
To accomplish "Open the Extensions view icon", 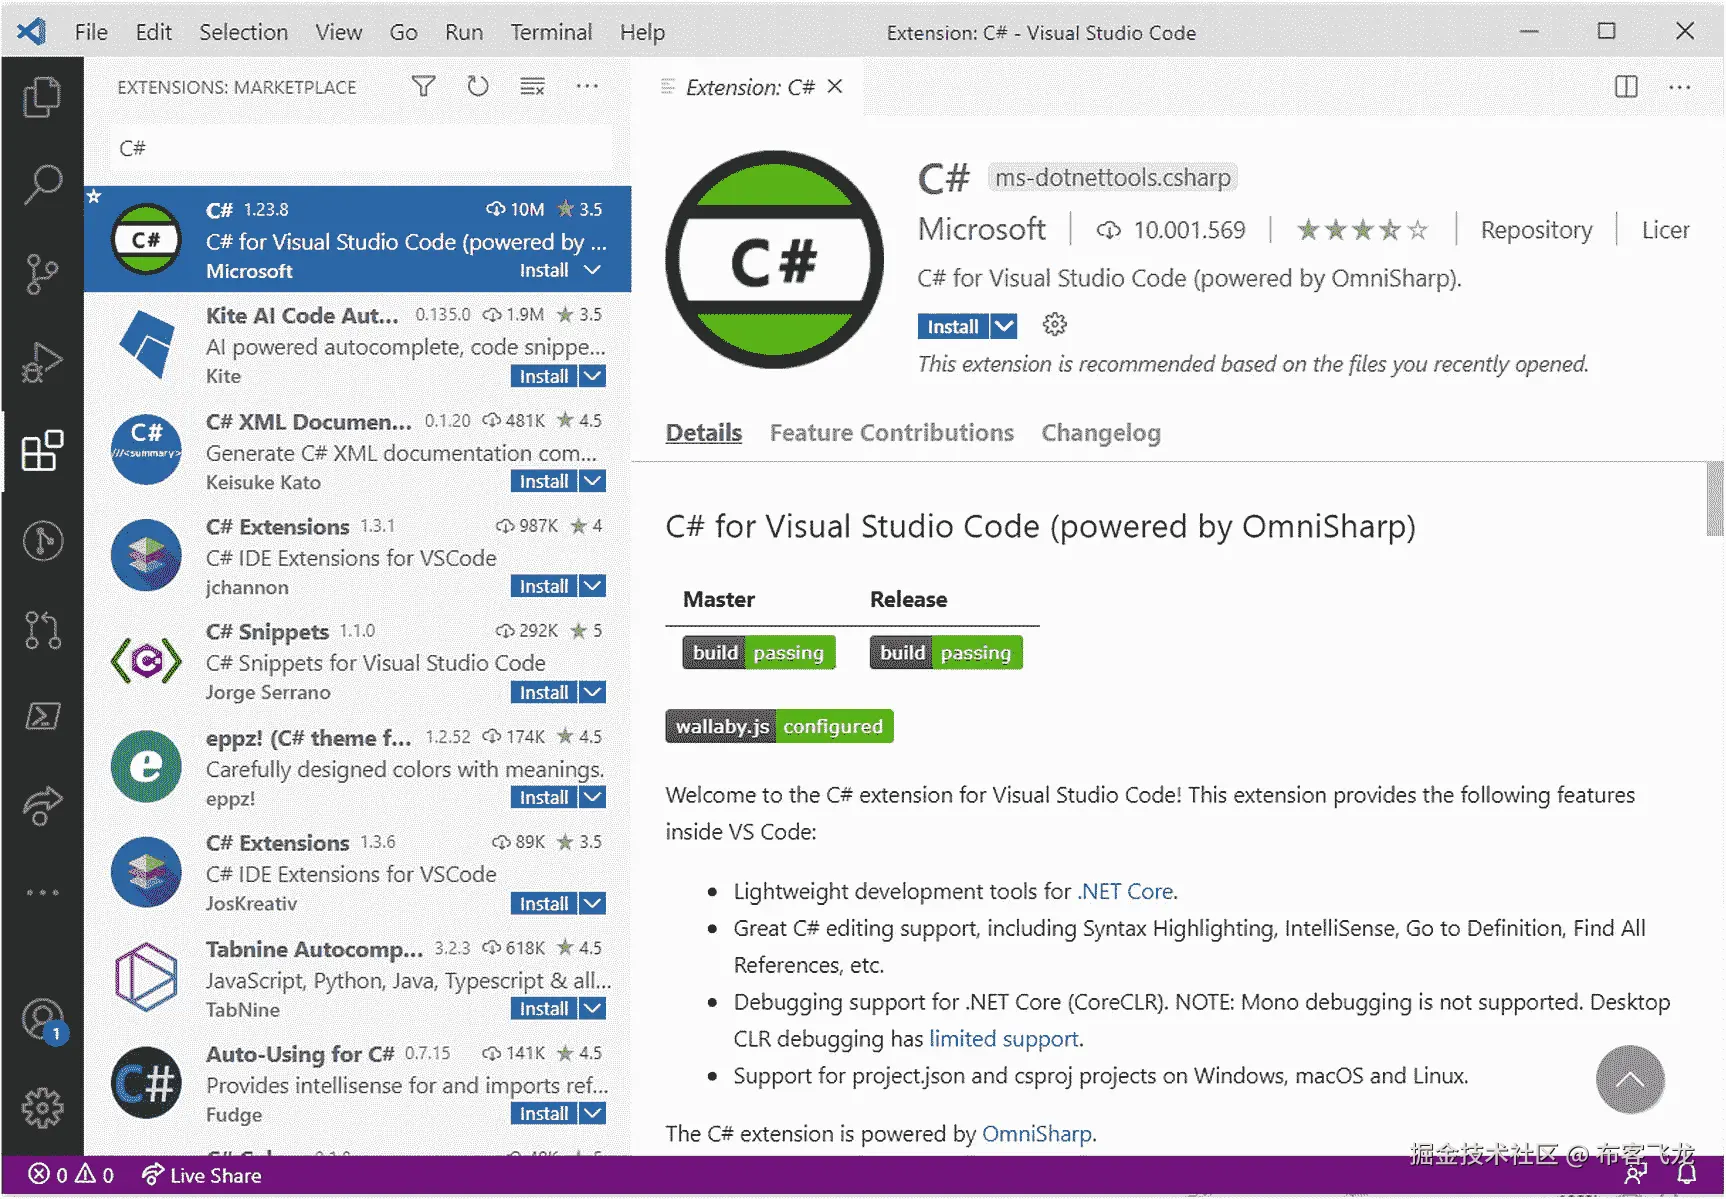I will coord(42,451).
